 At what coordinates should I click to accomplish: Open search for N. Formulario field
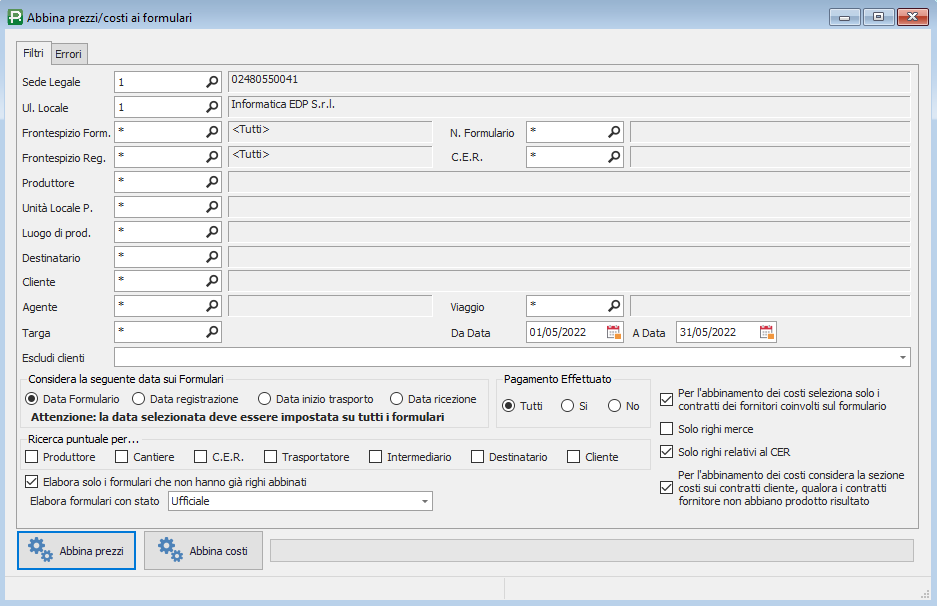pyautogui.click(x=614, y=132)
